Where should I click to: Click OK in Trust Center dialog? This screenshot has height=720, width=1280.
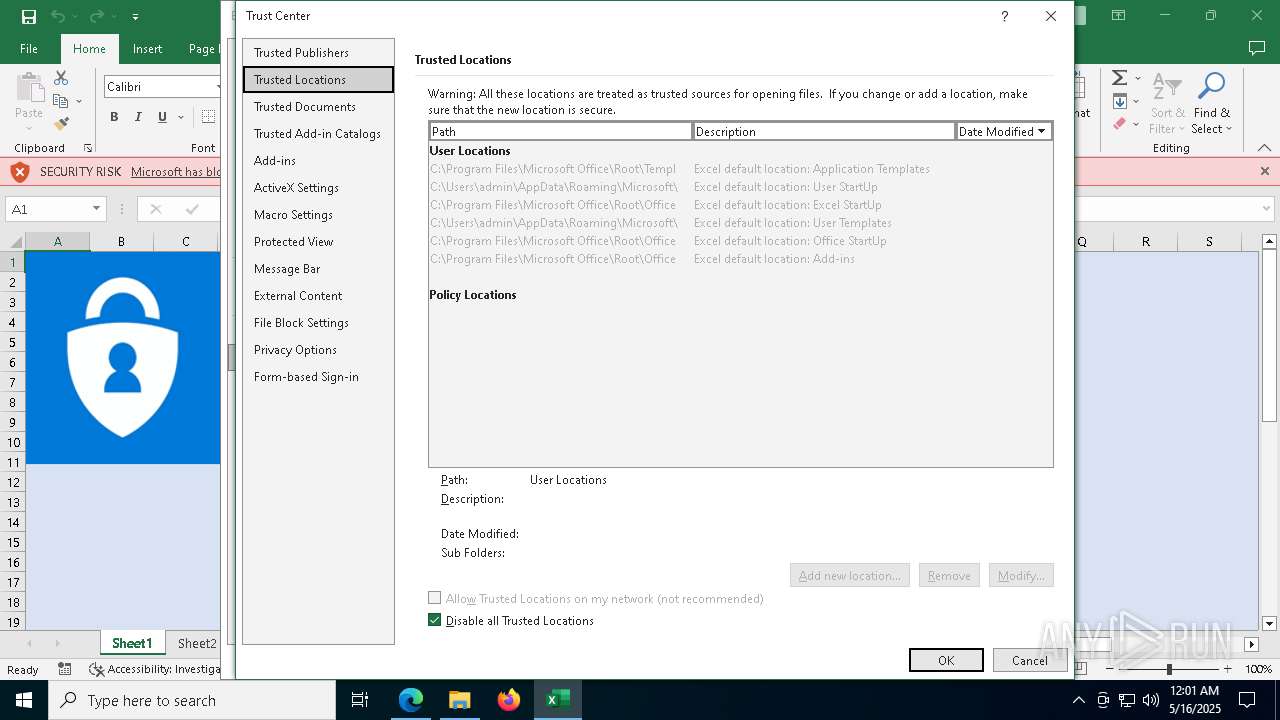click(x=946, y=660)
